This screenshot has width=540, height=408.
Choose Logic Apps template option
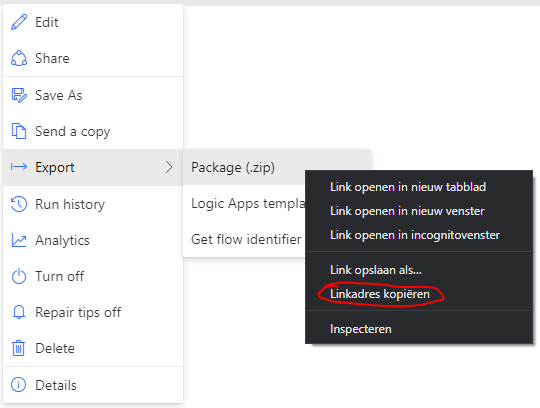[x=248, y=203]
